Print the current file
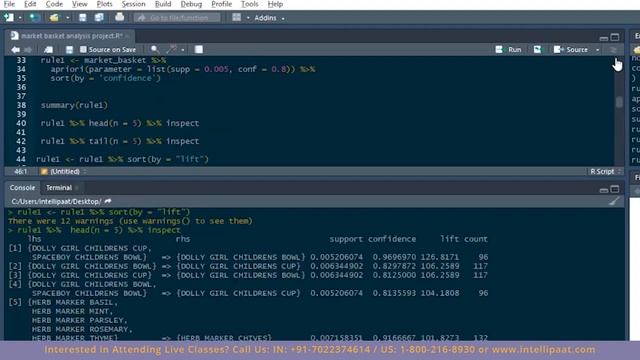The image size is (640, 360). [x=119, y=17]
